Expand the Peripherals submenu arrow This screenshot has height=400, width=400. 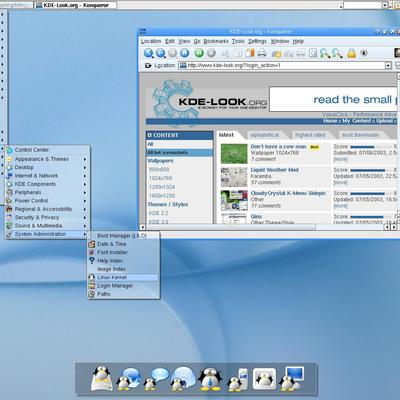point(85,193)
